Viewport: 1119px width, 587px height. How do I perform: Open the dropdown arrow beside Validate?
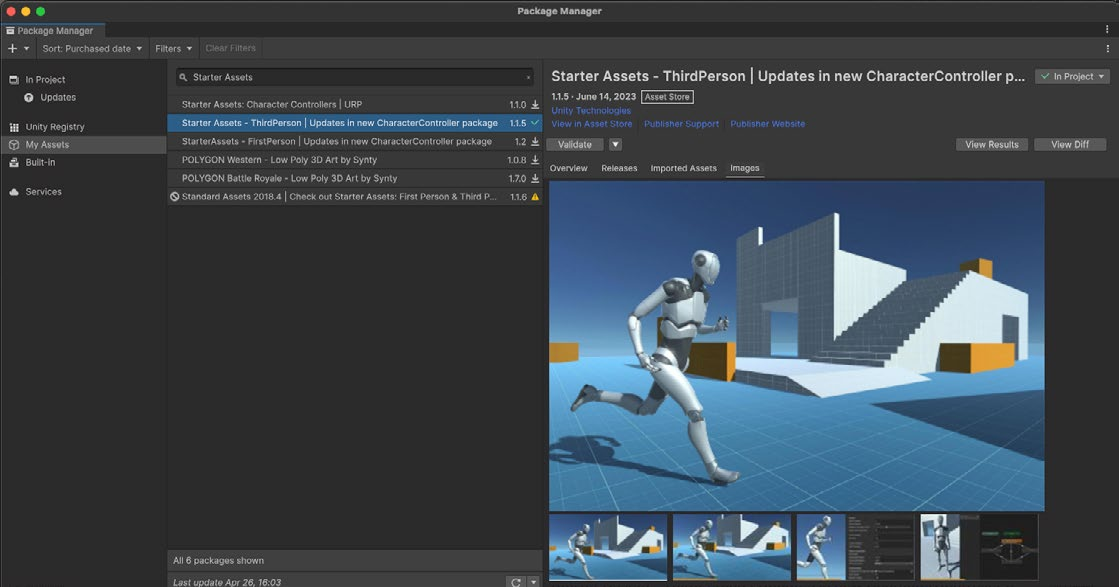pos(615,144)
